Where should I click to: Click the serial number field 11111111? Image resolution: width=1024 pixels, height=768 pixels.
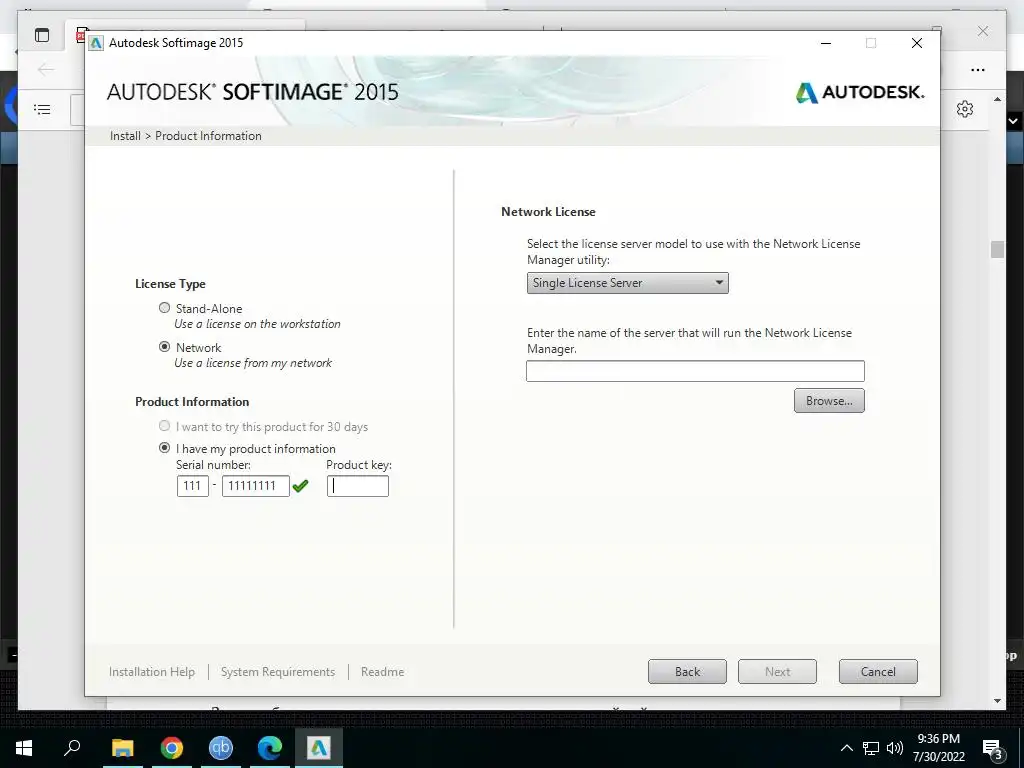(255, 486)
